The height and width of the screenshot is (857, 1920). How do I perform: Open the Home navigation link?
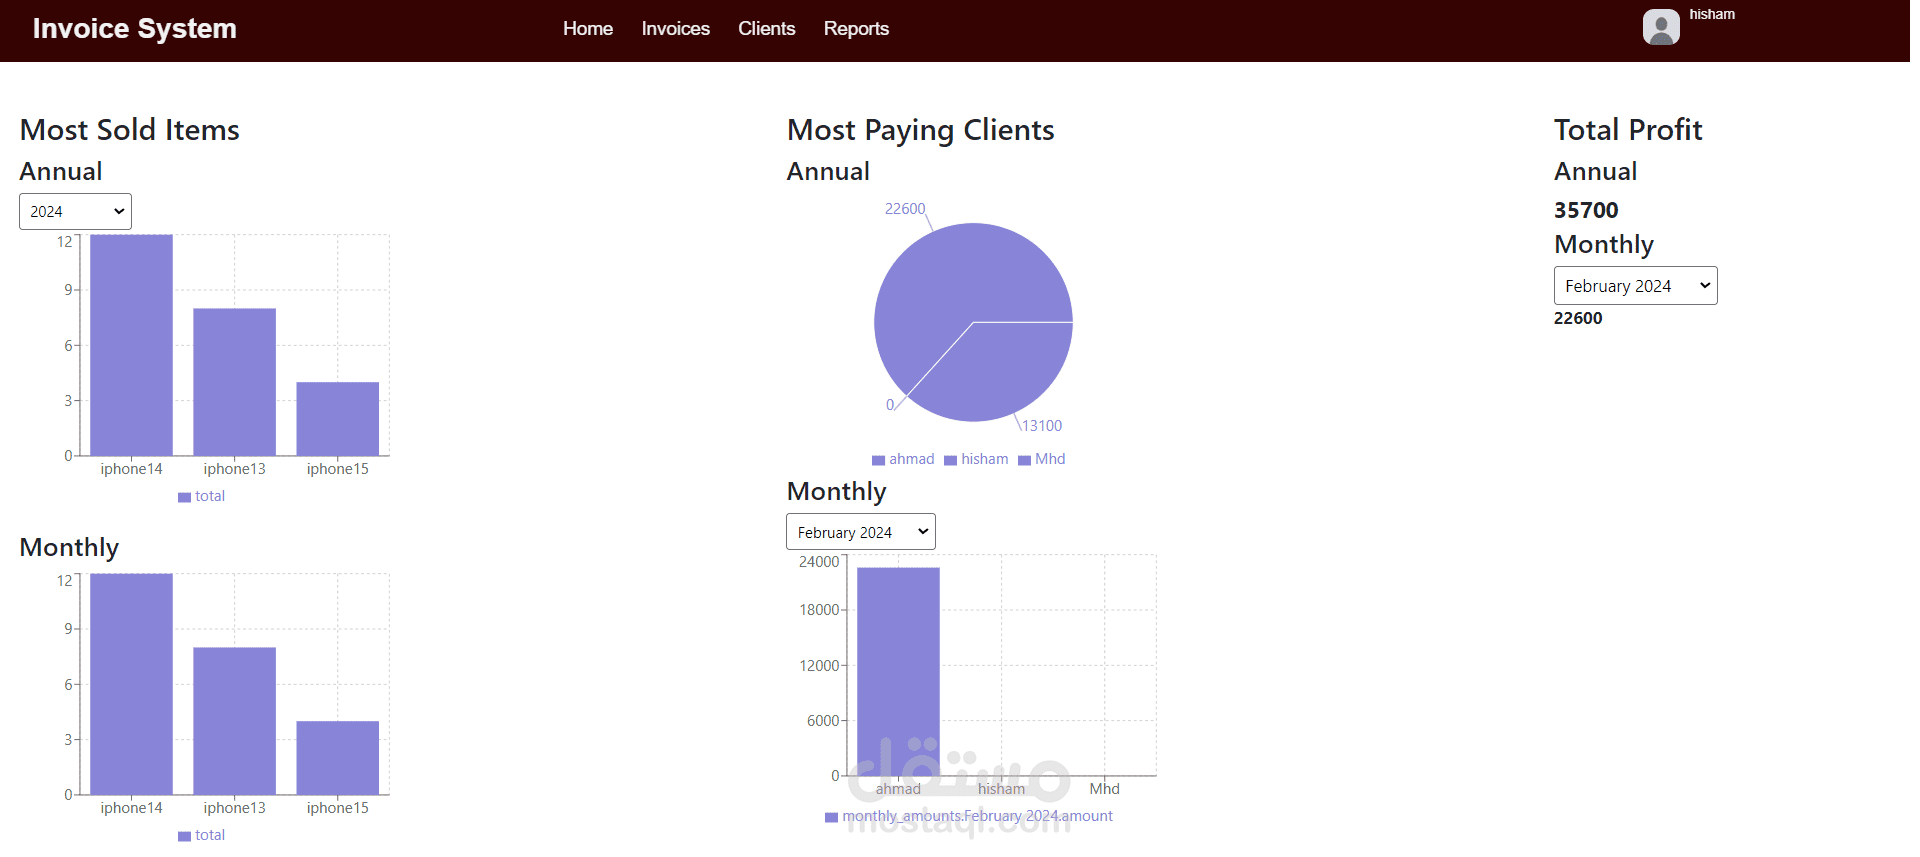point(587,29)
